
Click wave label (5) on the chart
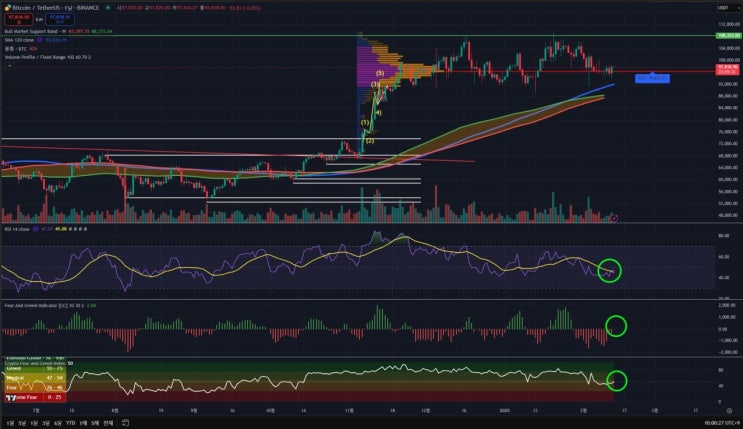pos(380,73)
